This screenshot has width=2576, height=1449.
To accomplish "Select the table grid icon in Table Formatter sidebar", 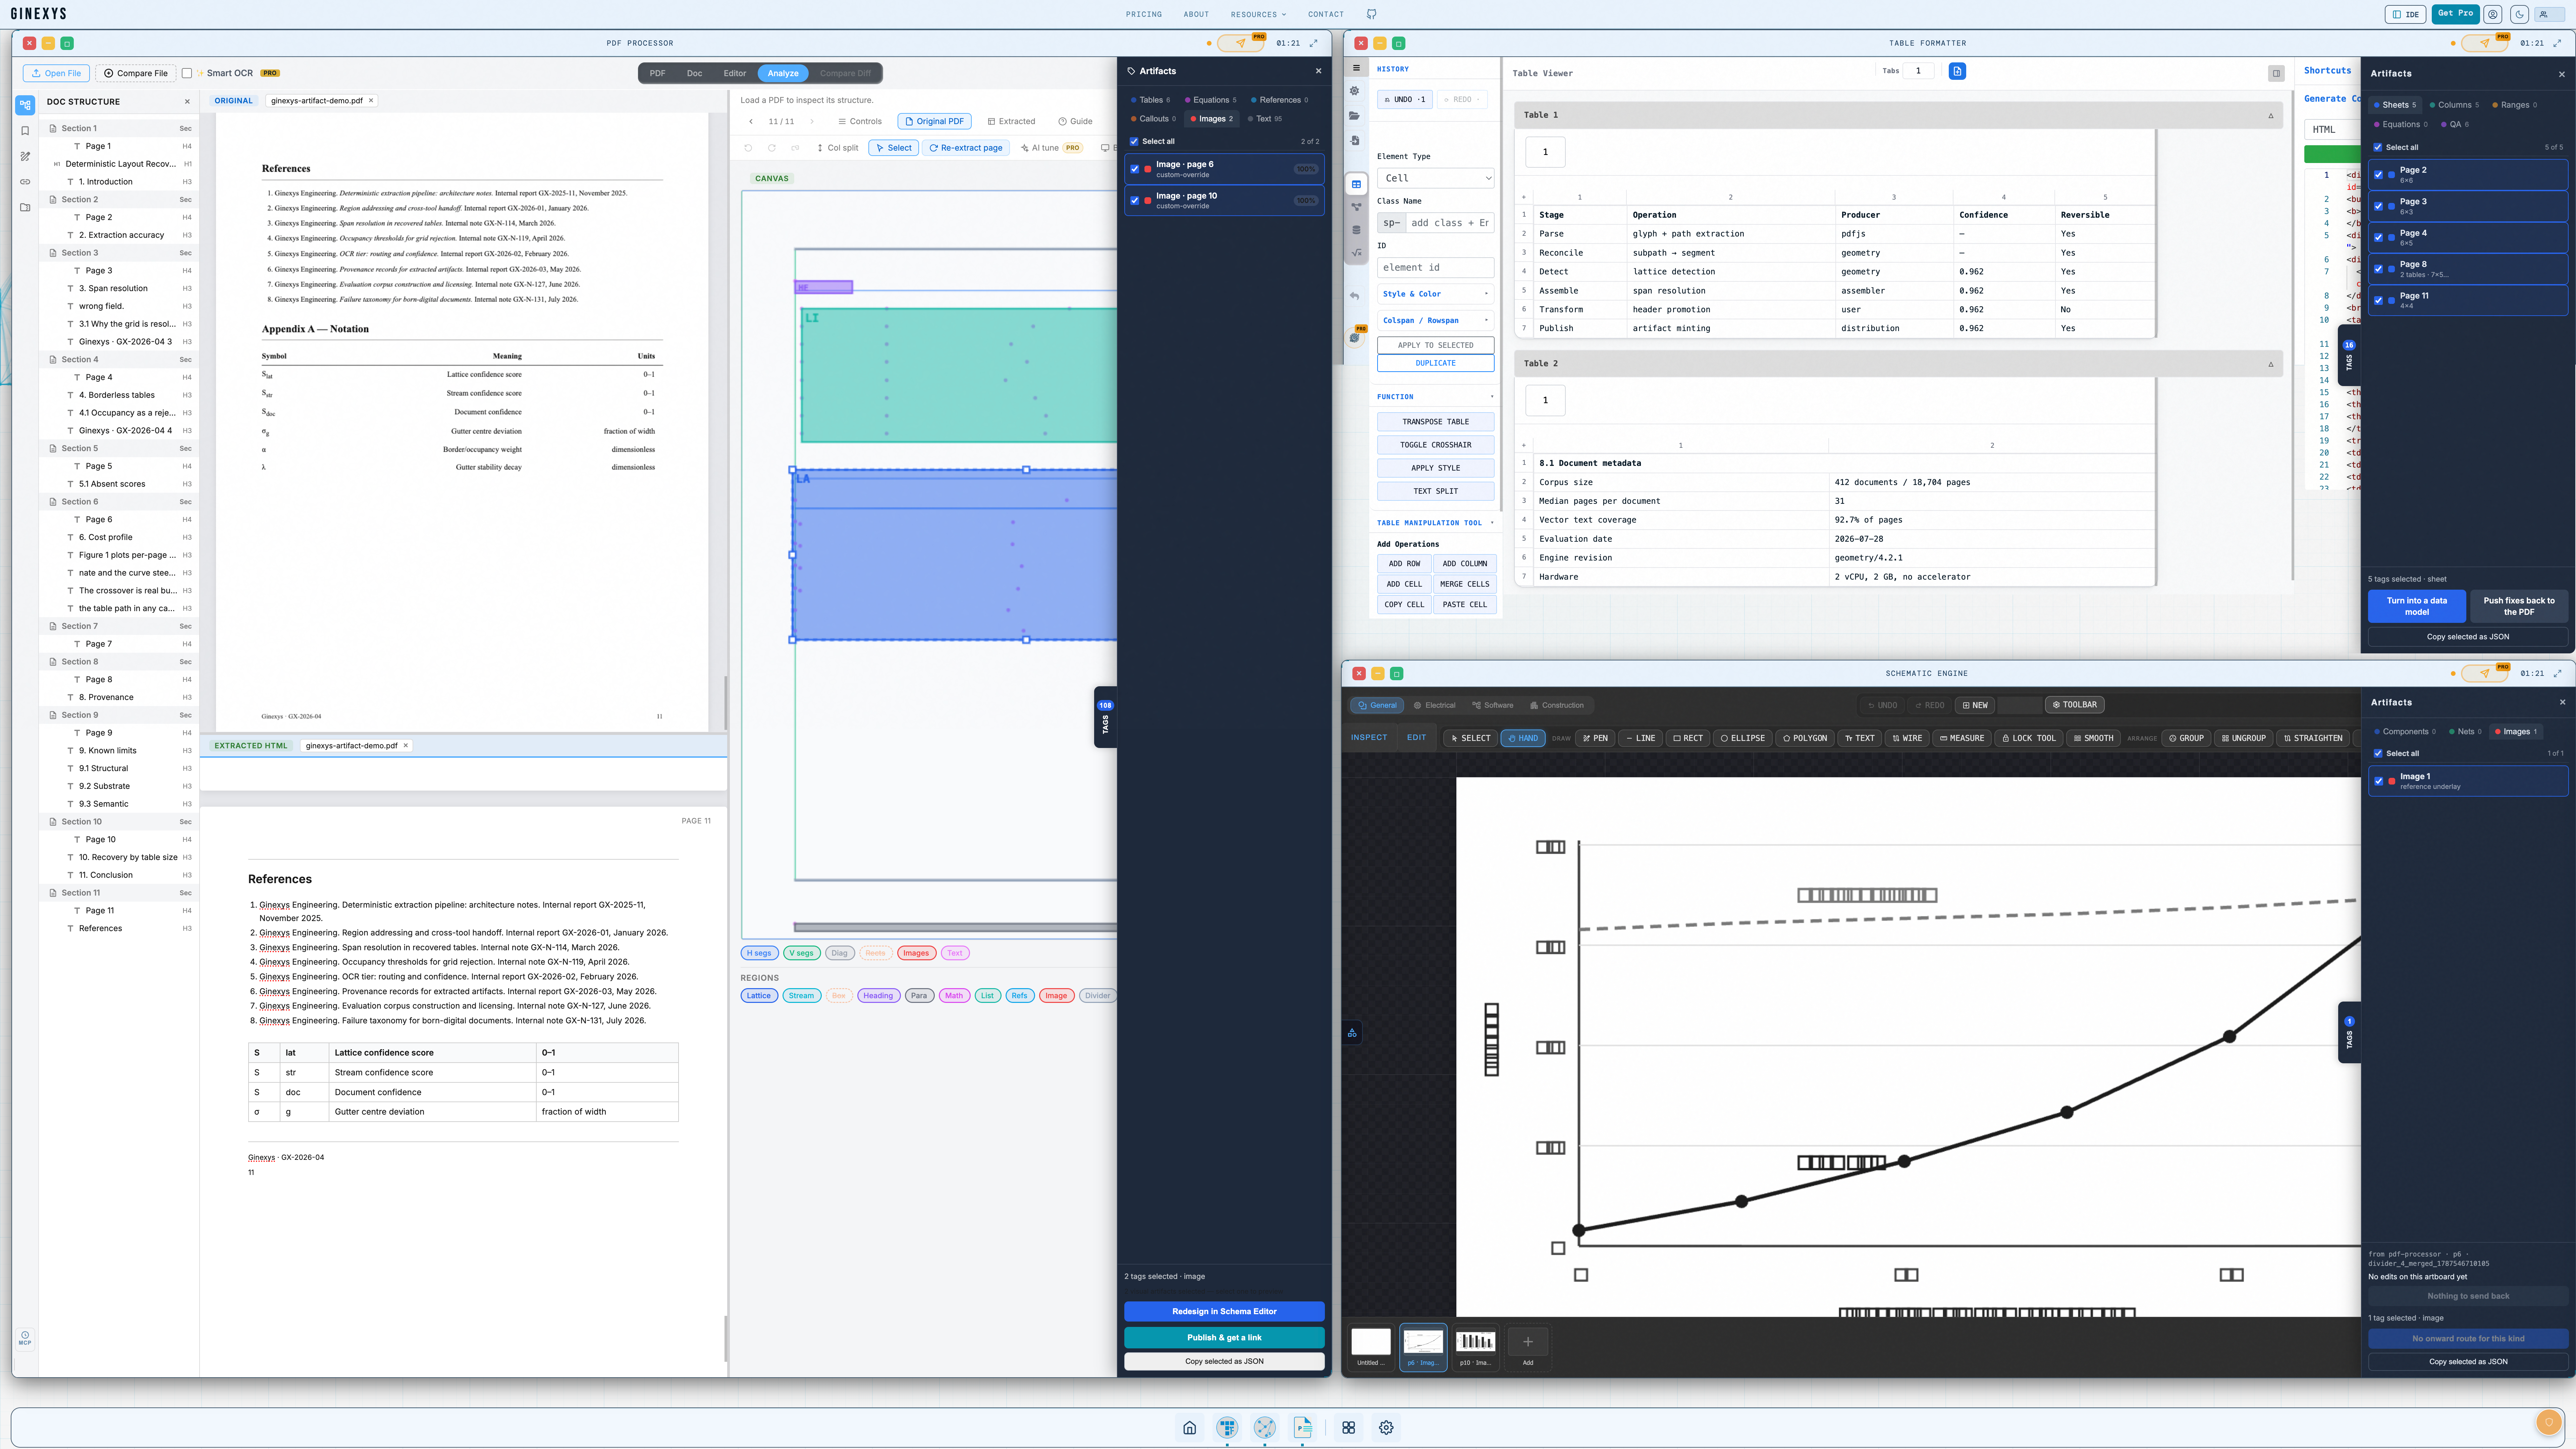I will (x=1356, y=184).
